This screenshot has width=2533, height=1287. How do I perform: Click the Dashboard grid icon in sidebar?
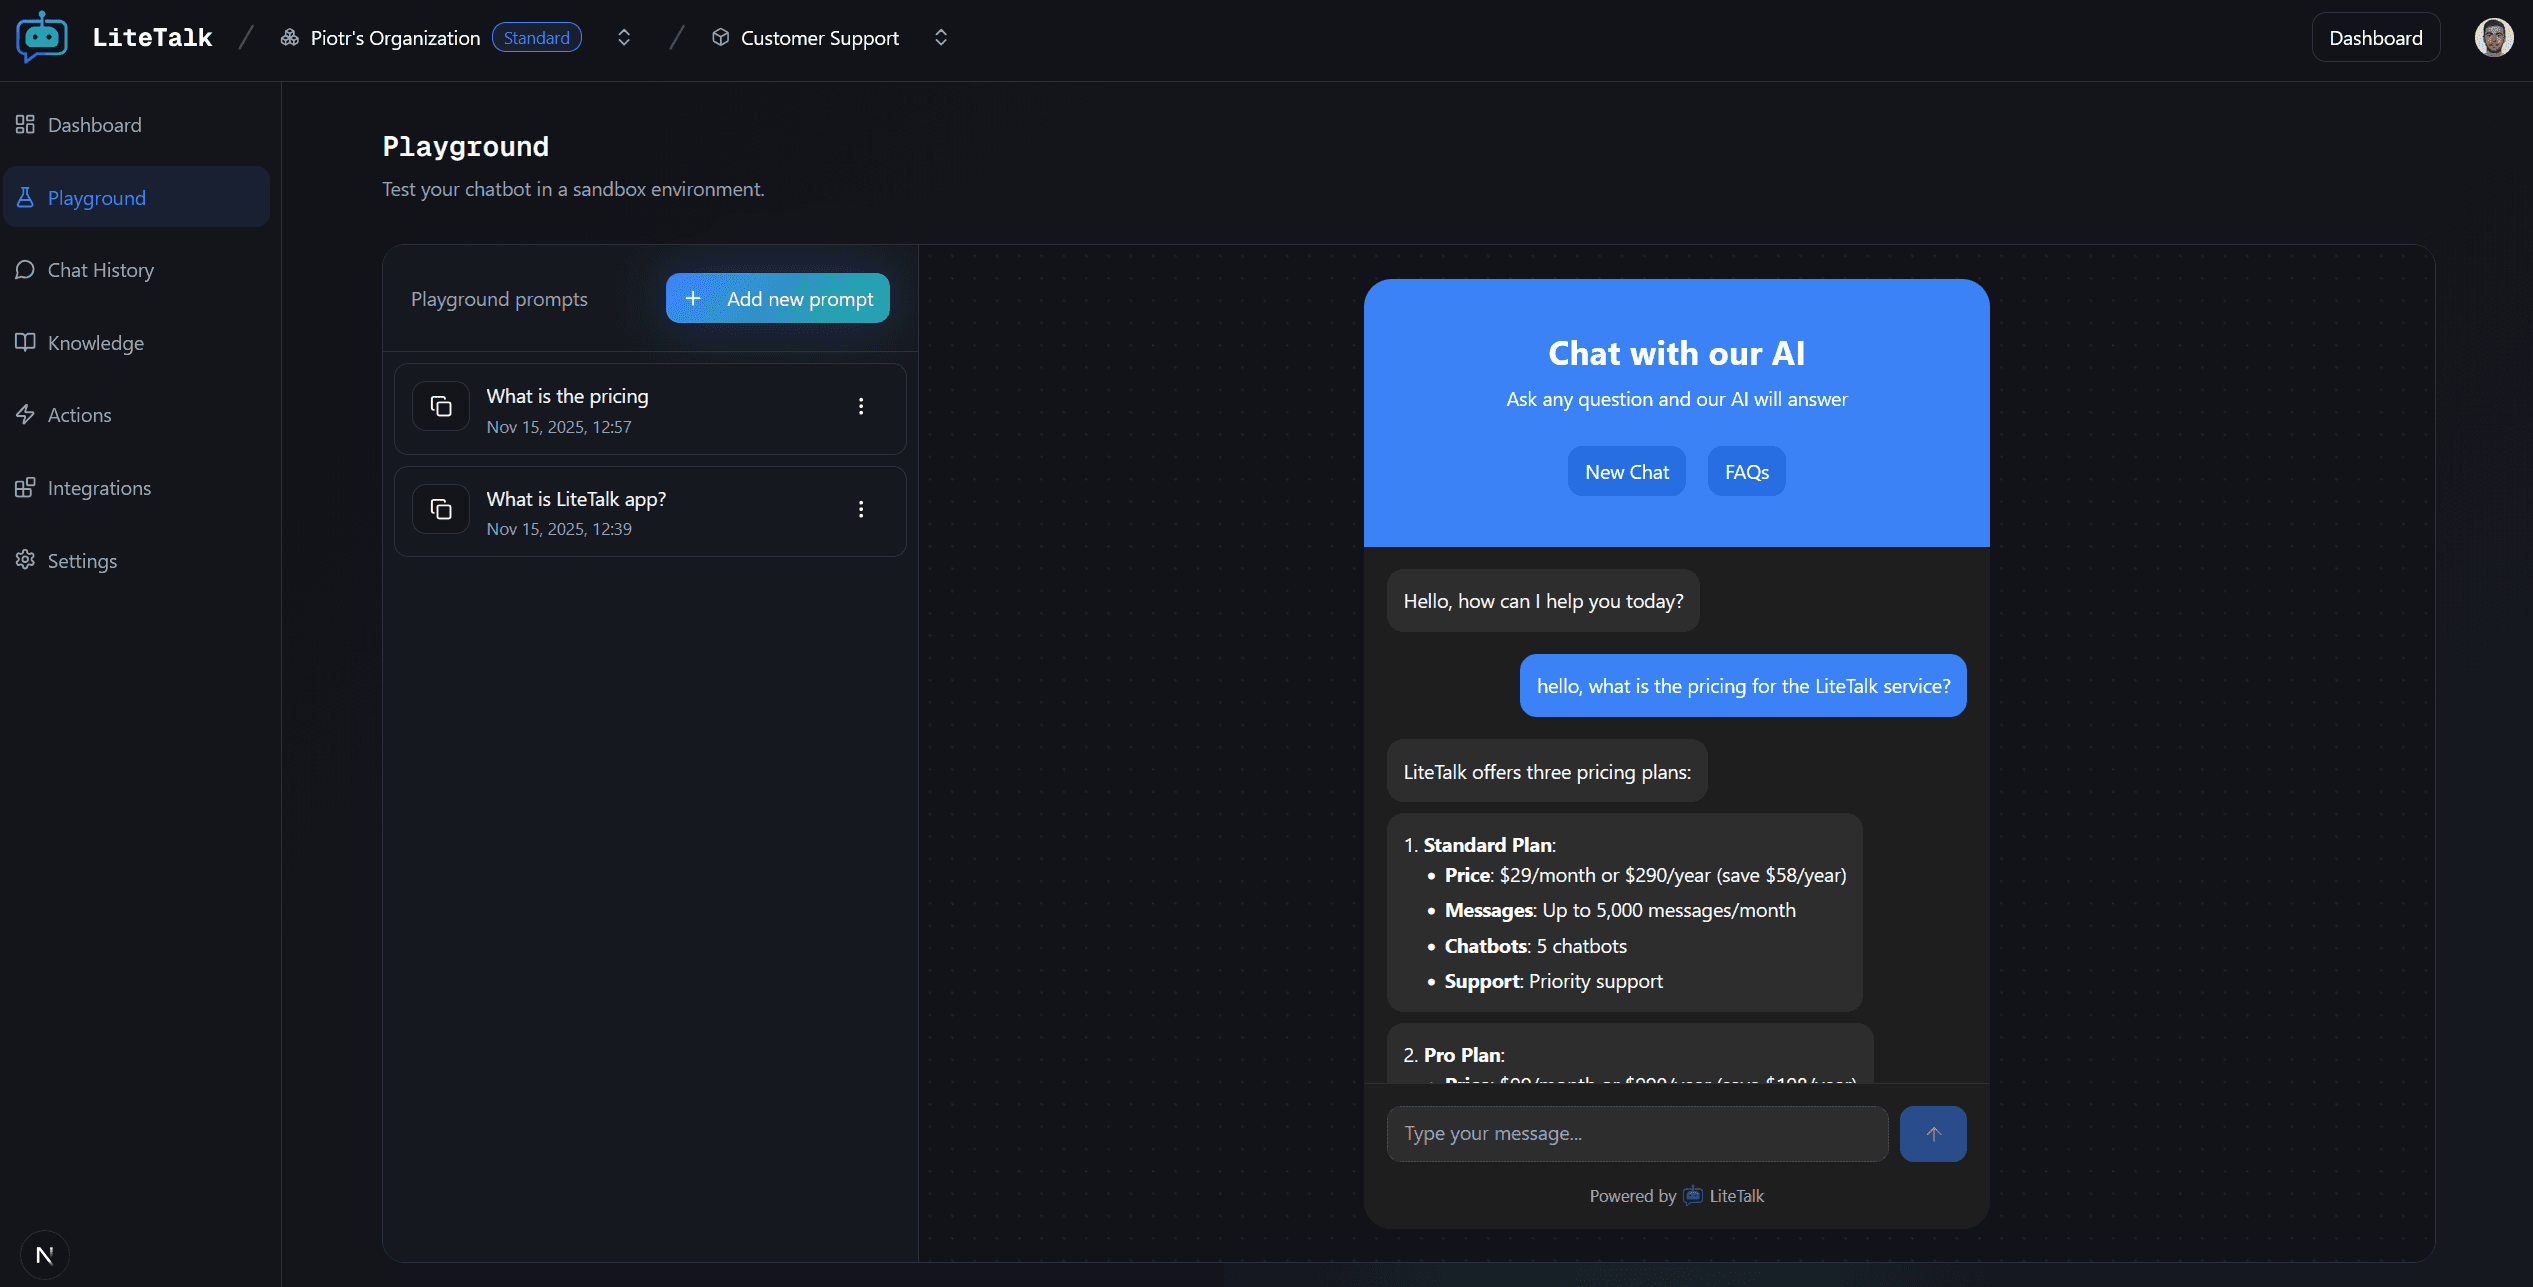[x=26, y=124]
